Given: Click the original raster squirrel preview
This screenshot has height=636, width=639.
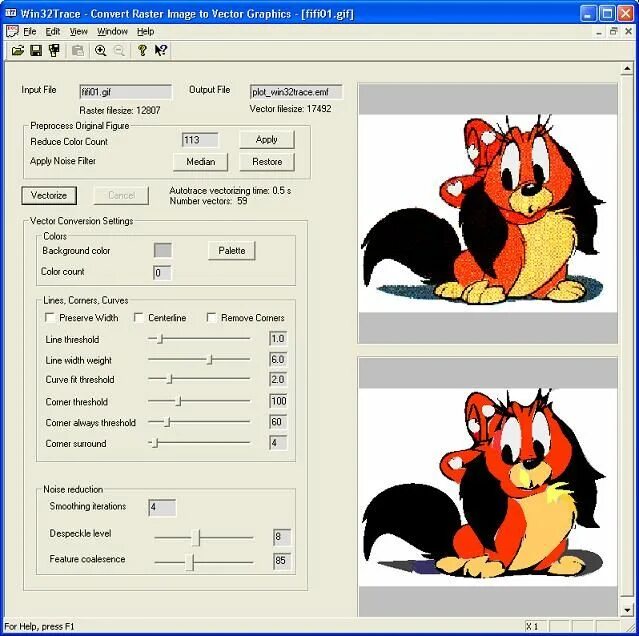Looking at the screenshot, I should pos(488,213).
